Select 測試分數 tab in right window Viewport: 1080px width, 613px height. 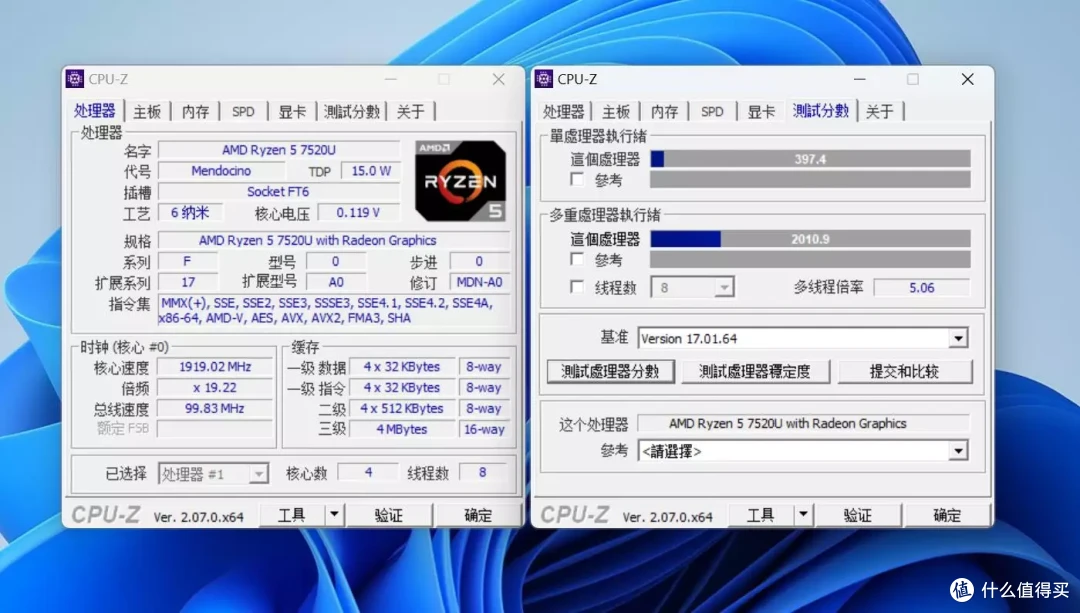click(820, 110)
